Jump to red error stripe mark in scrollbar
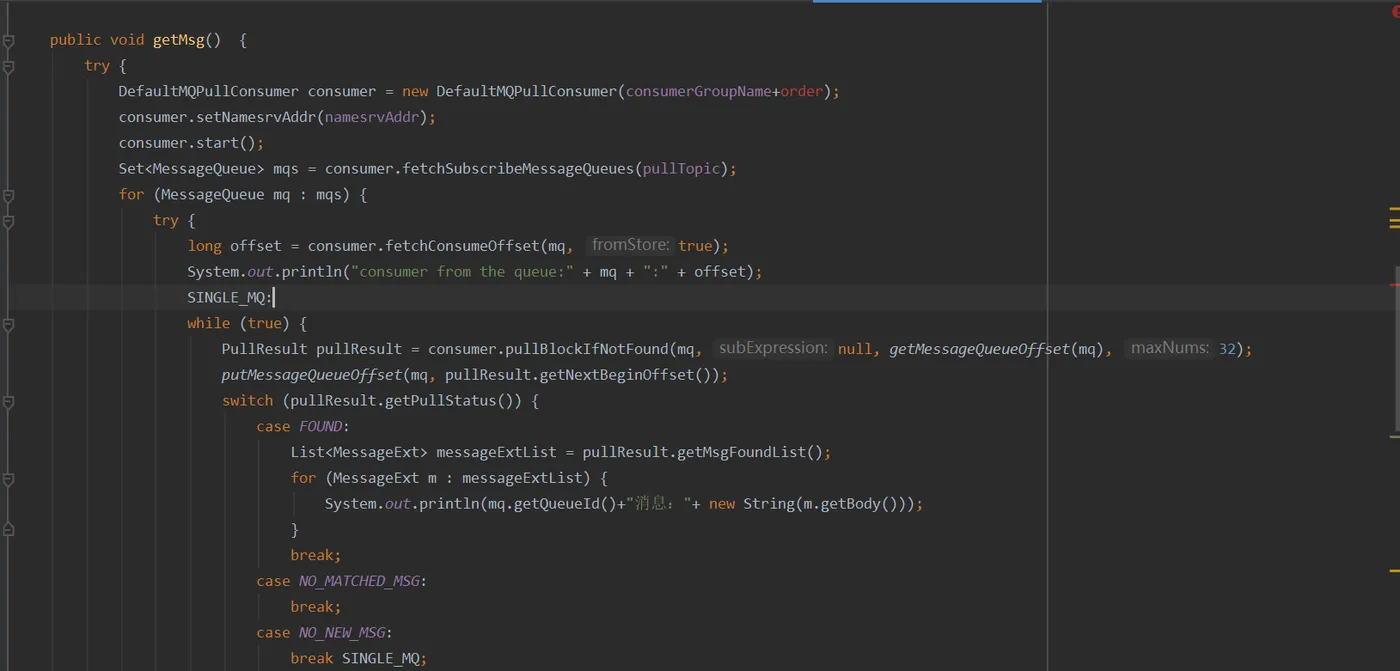1400x671 pixels. (x=1394, y=285)
